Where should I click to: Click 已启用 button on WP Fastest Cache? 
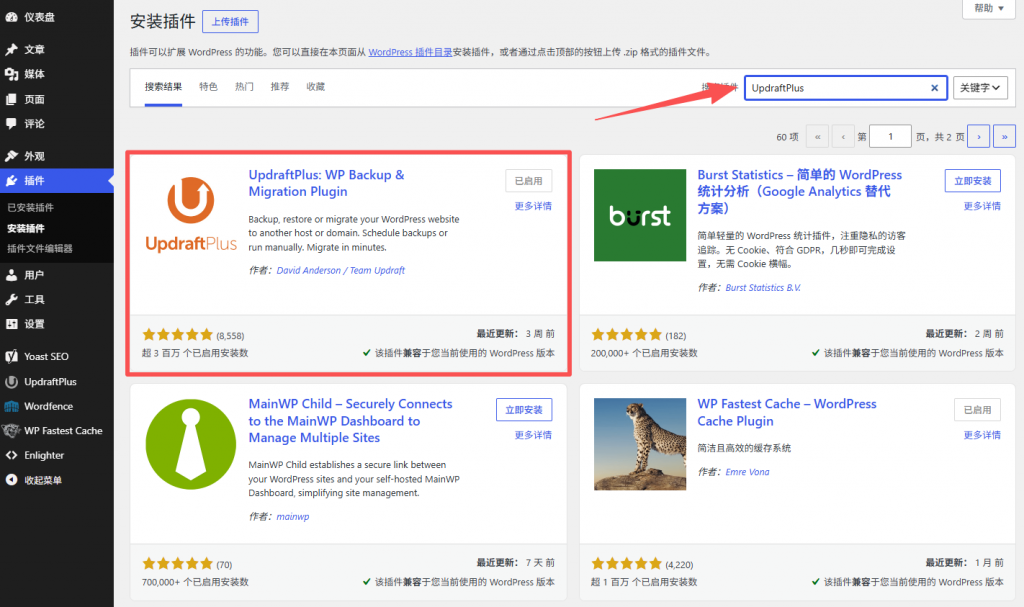coord(978,410)
